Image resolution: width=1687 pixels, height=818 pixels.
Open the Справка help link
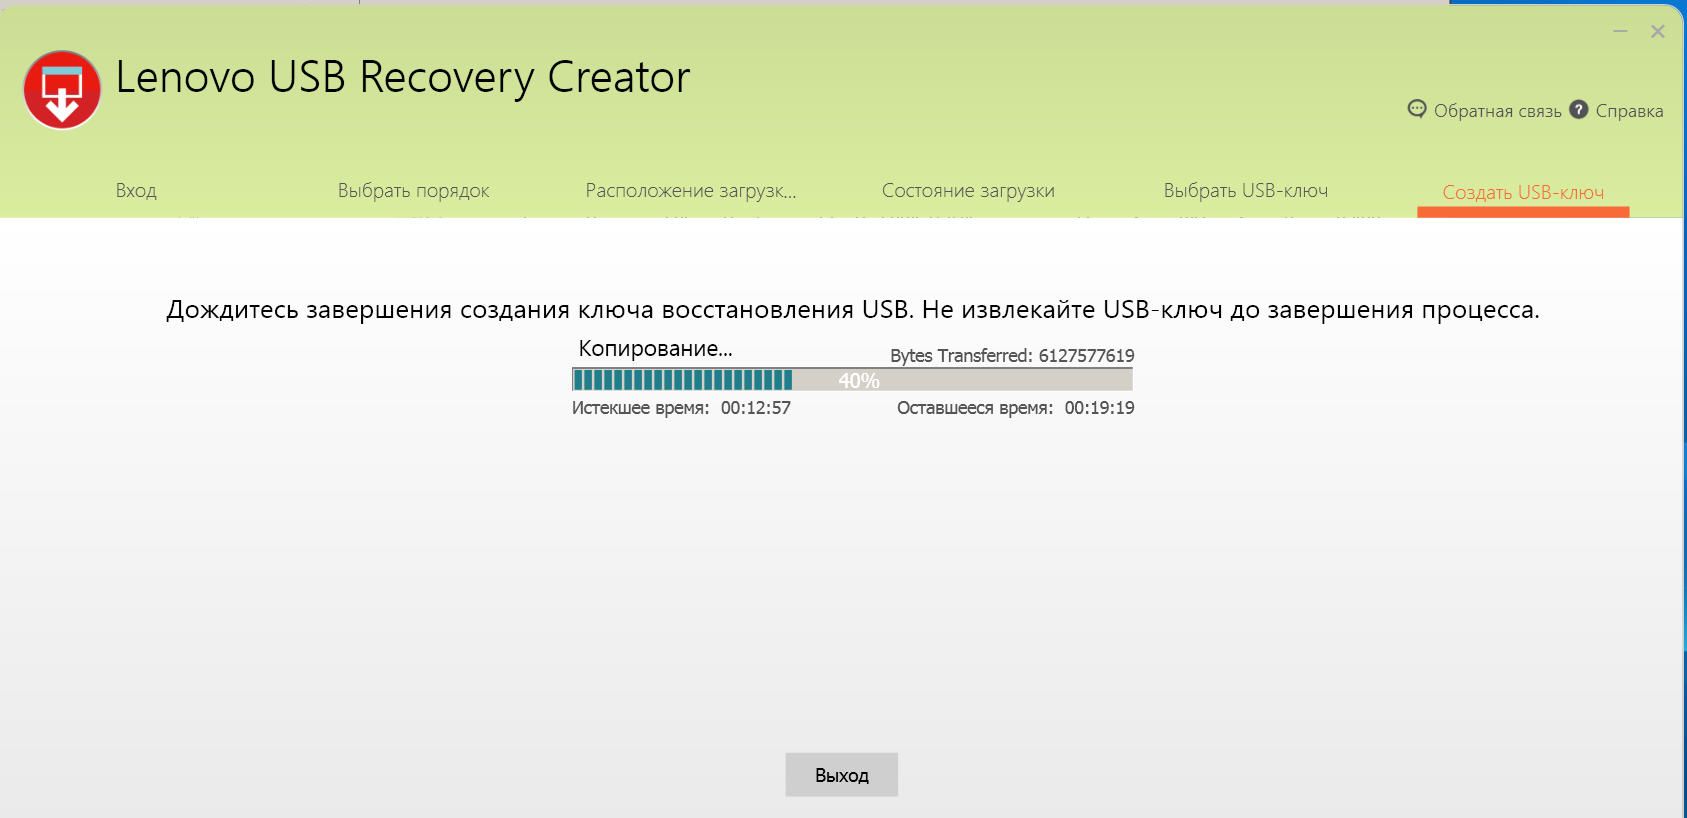pyautogui.click(x=1629, y=111)
